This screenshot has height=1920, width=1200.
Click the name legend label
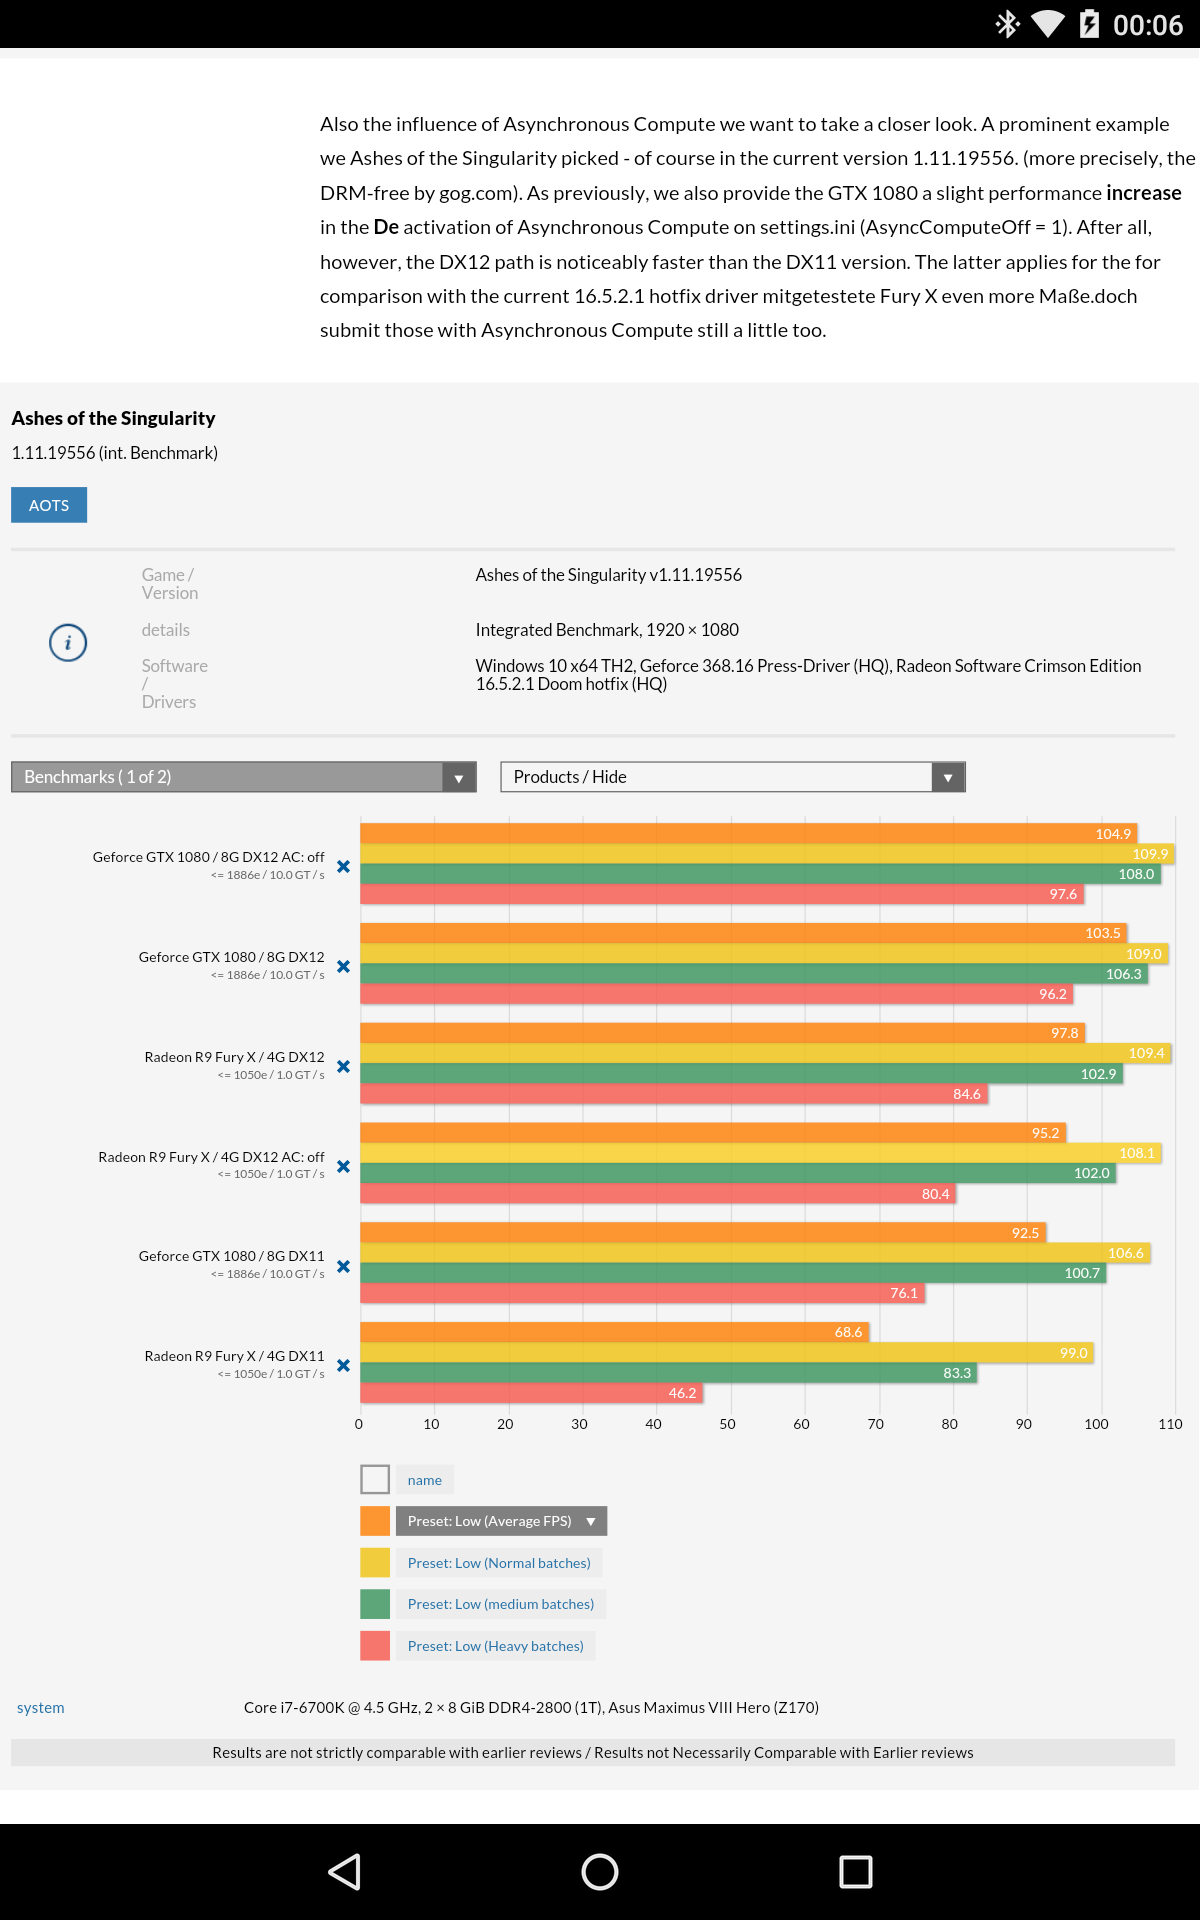pyautogui.click(x=425, y=1480)
